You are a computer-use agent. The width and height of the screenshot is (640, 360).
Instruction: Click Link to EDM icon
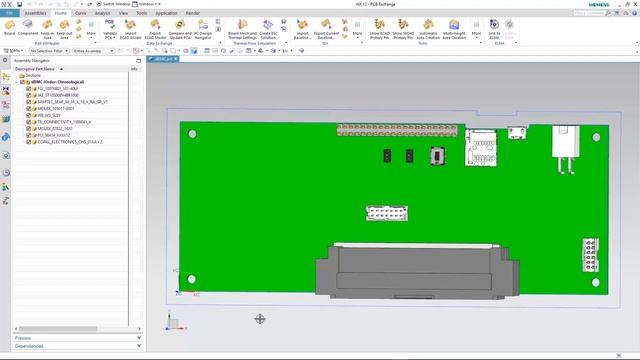click(494, 29)
